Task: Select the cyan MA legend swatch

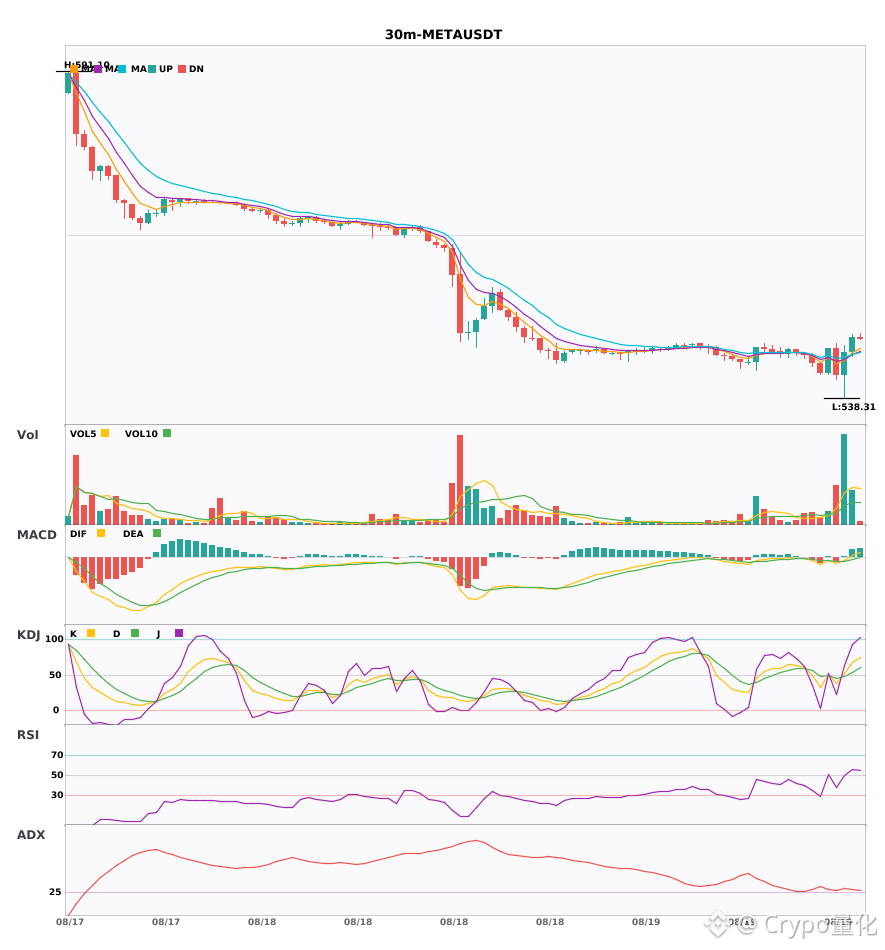Action: 122,69
